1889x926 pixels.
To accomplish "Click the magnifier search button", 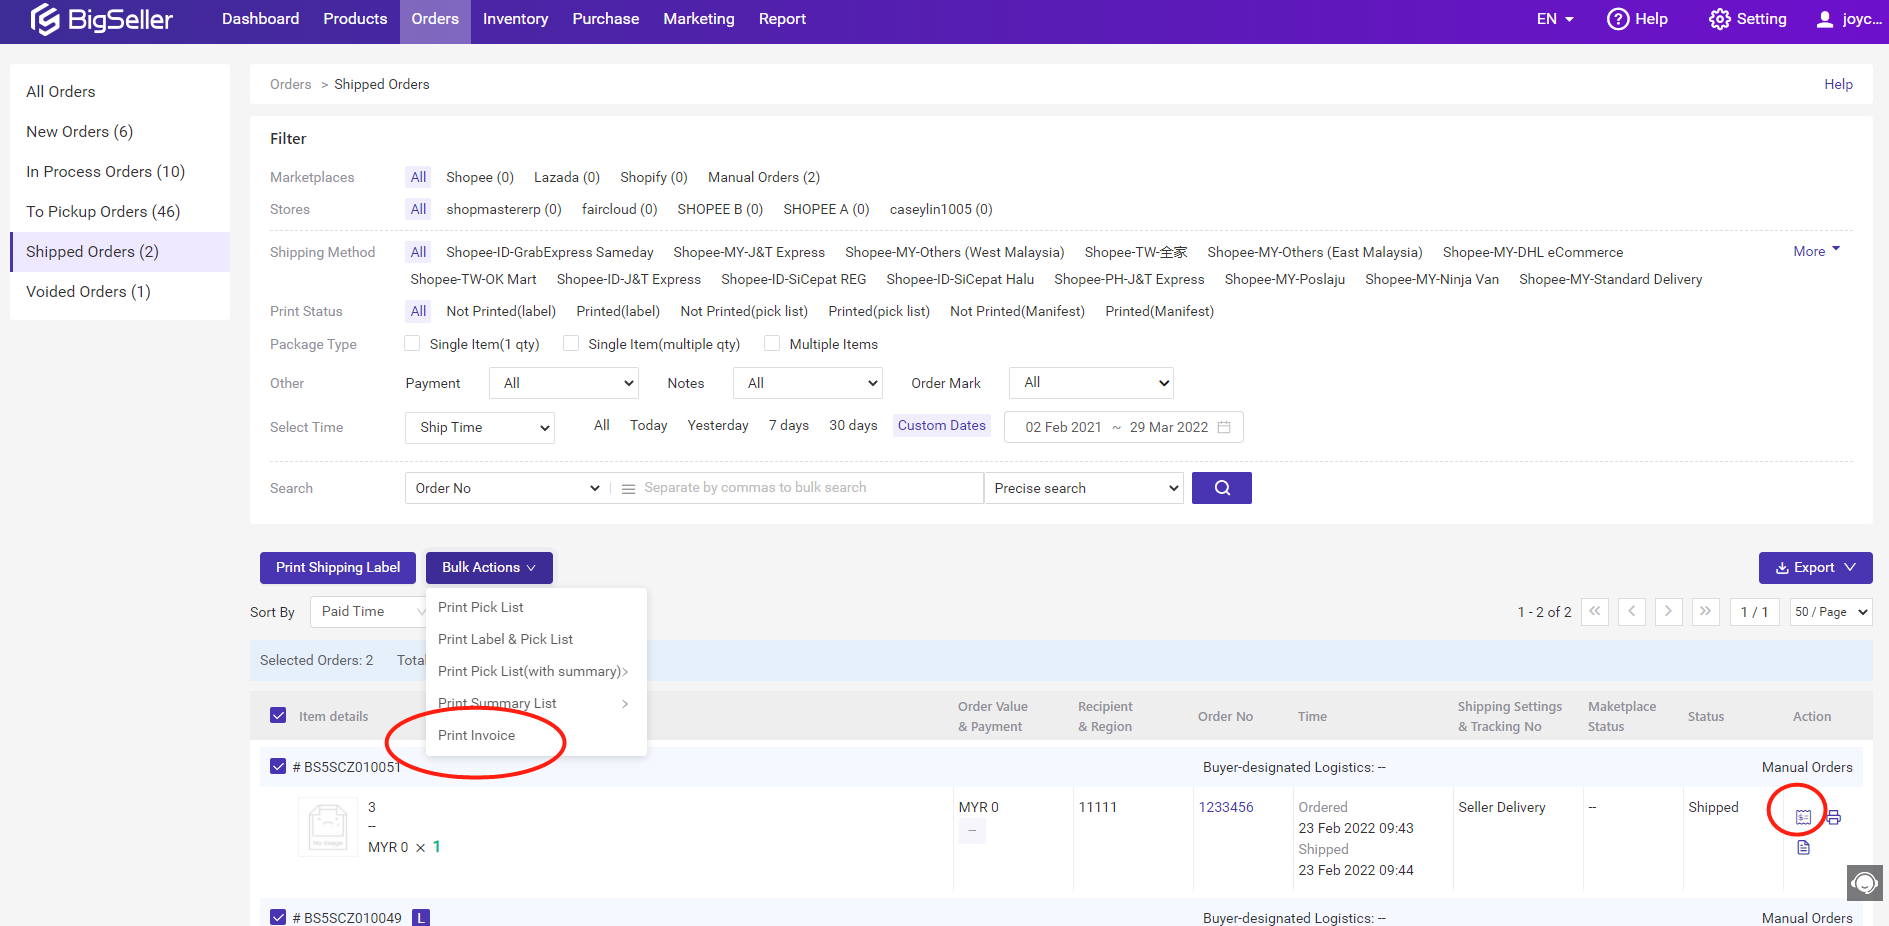I will pos(1221,488).
